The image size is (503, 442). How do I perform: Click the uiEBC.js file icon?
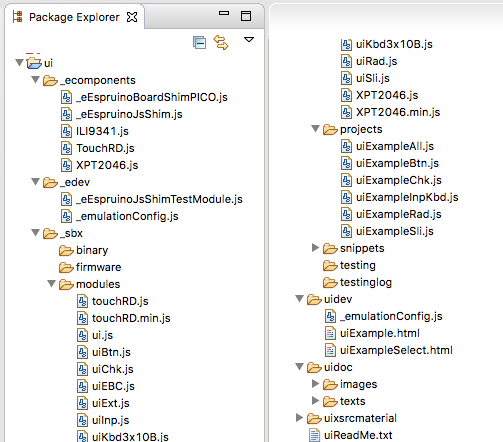click(x=83, y=386)
